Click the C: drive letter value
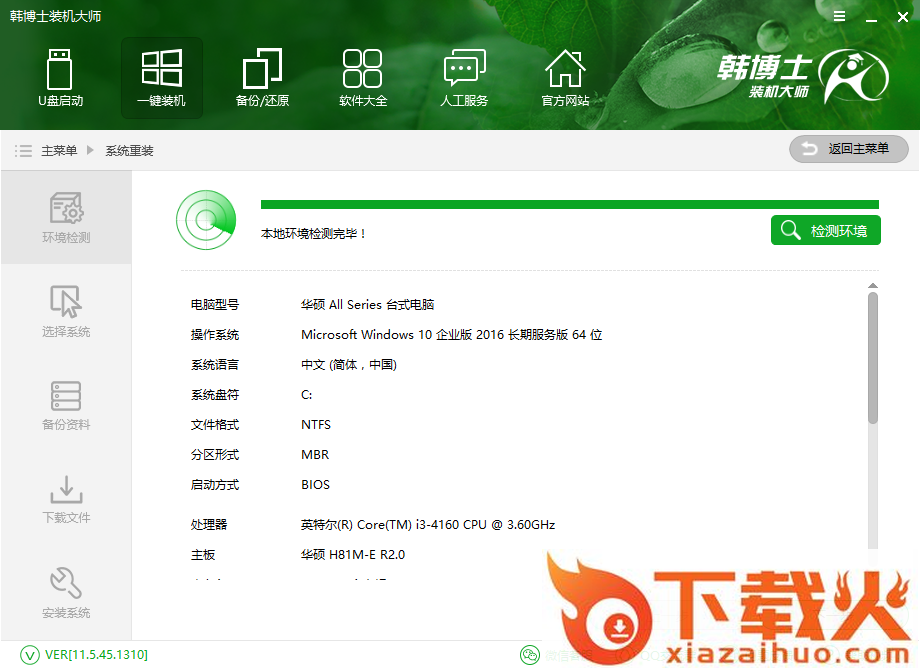The image size is (920, 670). (306, 394)
